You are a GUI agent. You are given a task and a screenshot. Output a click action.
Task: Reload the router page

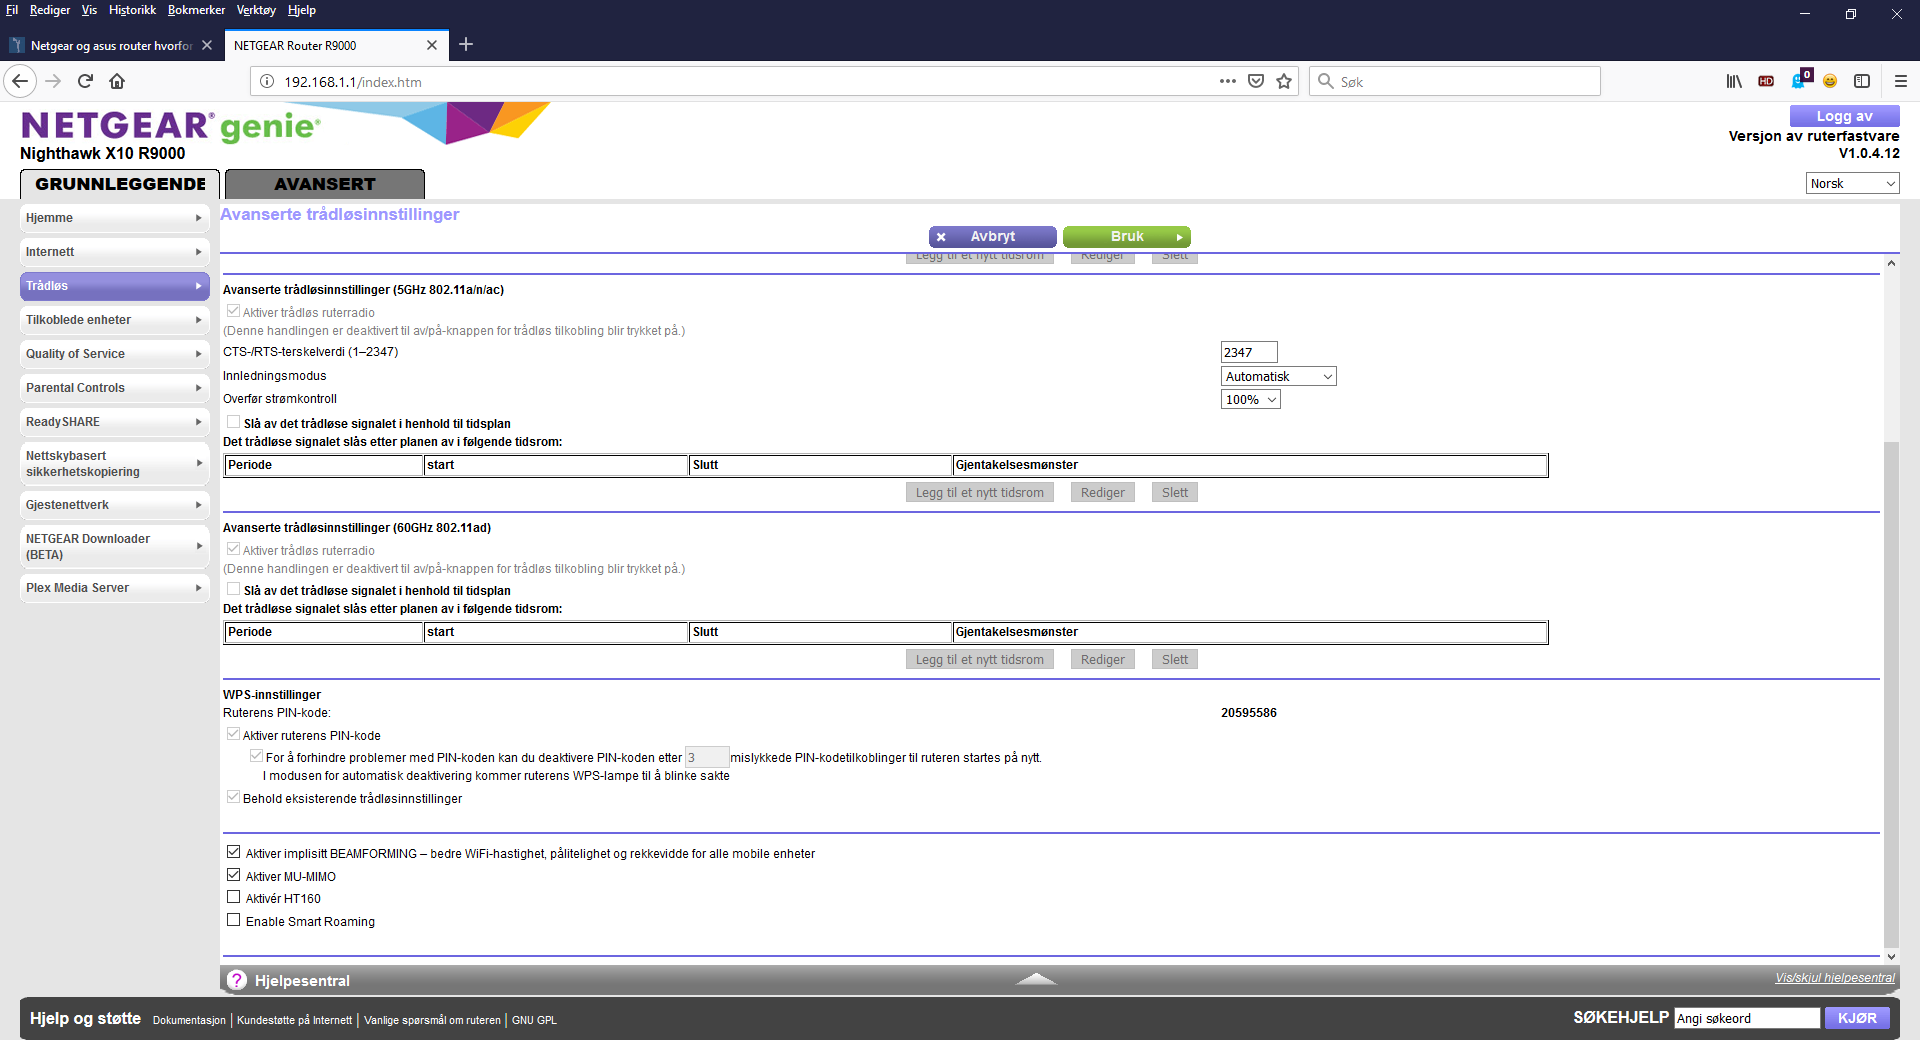(x=85, y=81)
